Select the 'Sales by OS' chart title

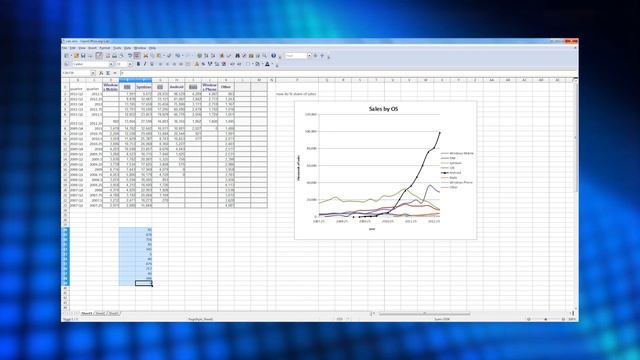[383, 109]
